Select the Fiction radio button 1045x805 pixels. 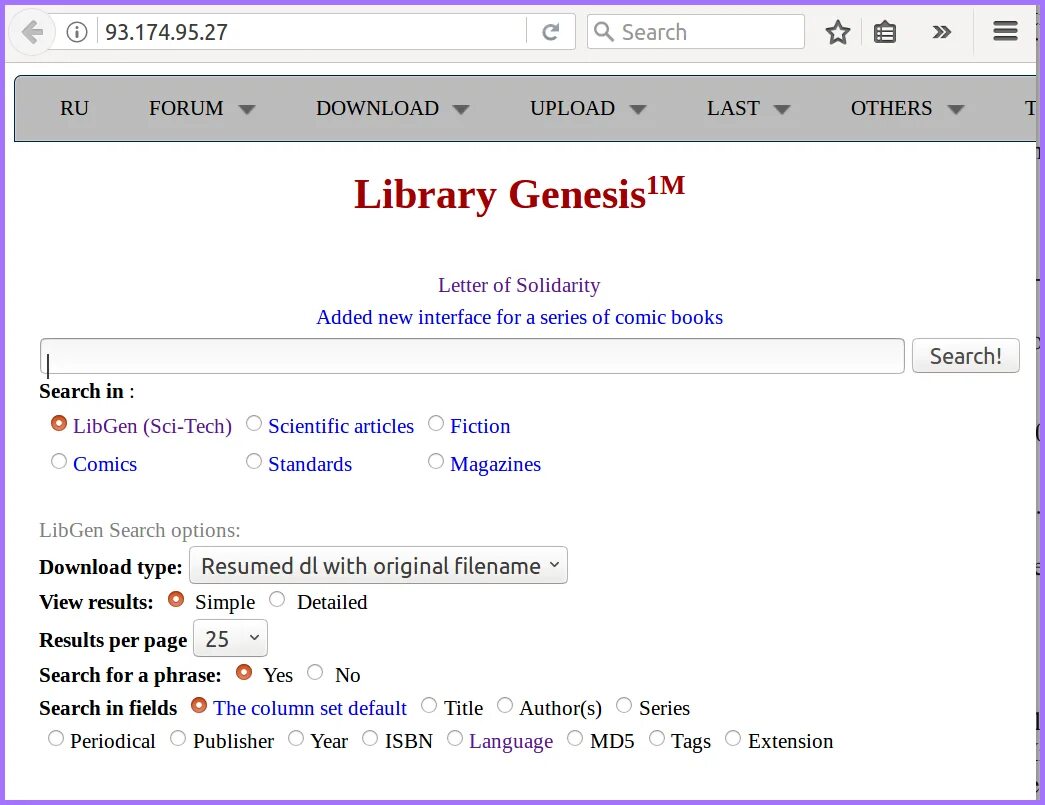[436, 423]
